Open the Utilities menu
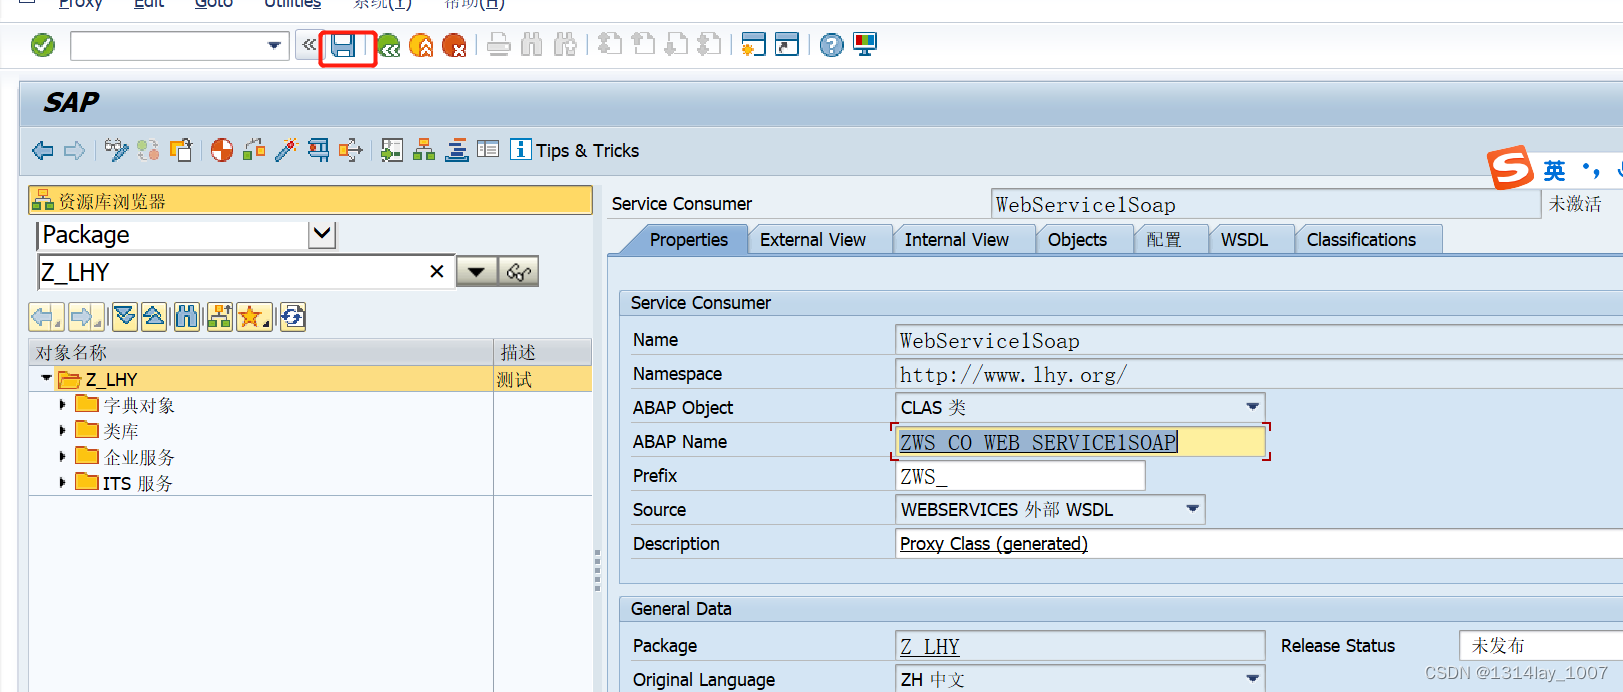 pyautogui.click(x=293, y=4)
